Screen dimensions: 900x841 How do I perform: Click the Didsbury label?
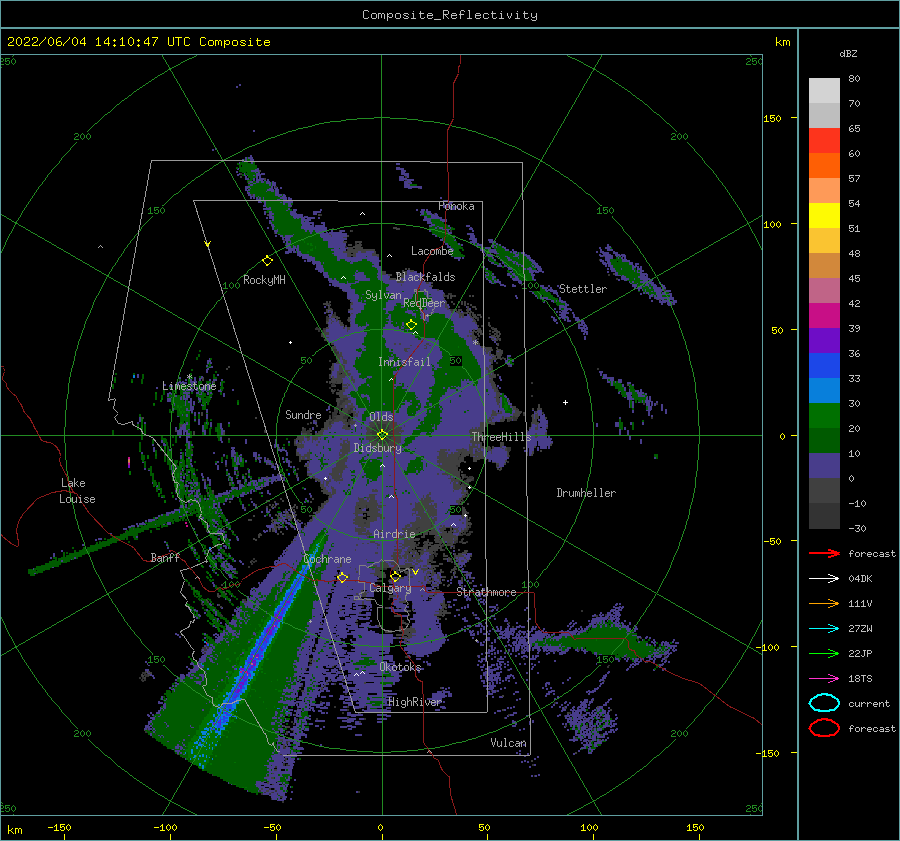tap(377, 448)
